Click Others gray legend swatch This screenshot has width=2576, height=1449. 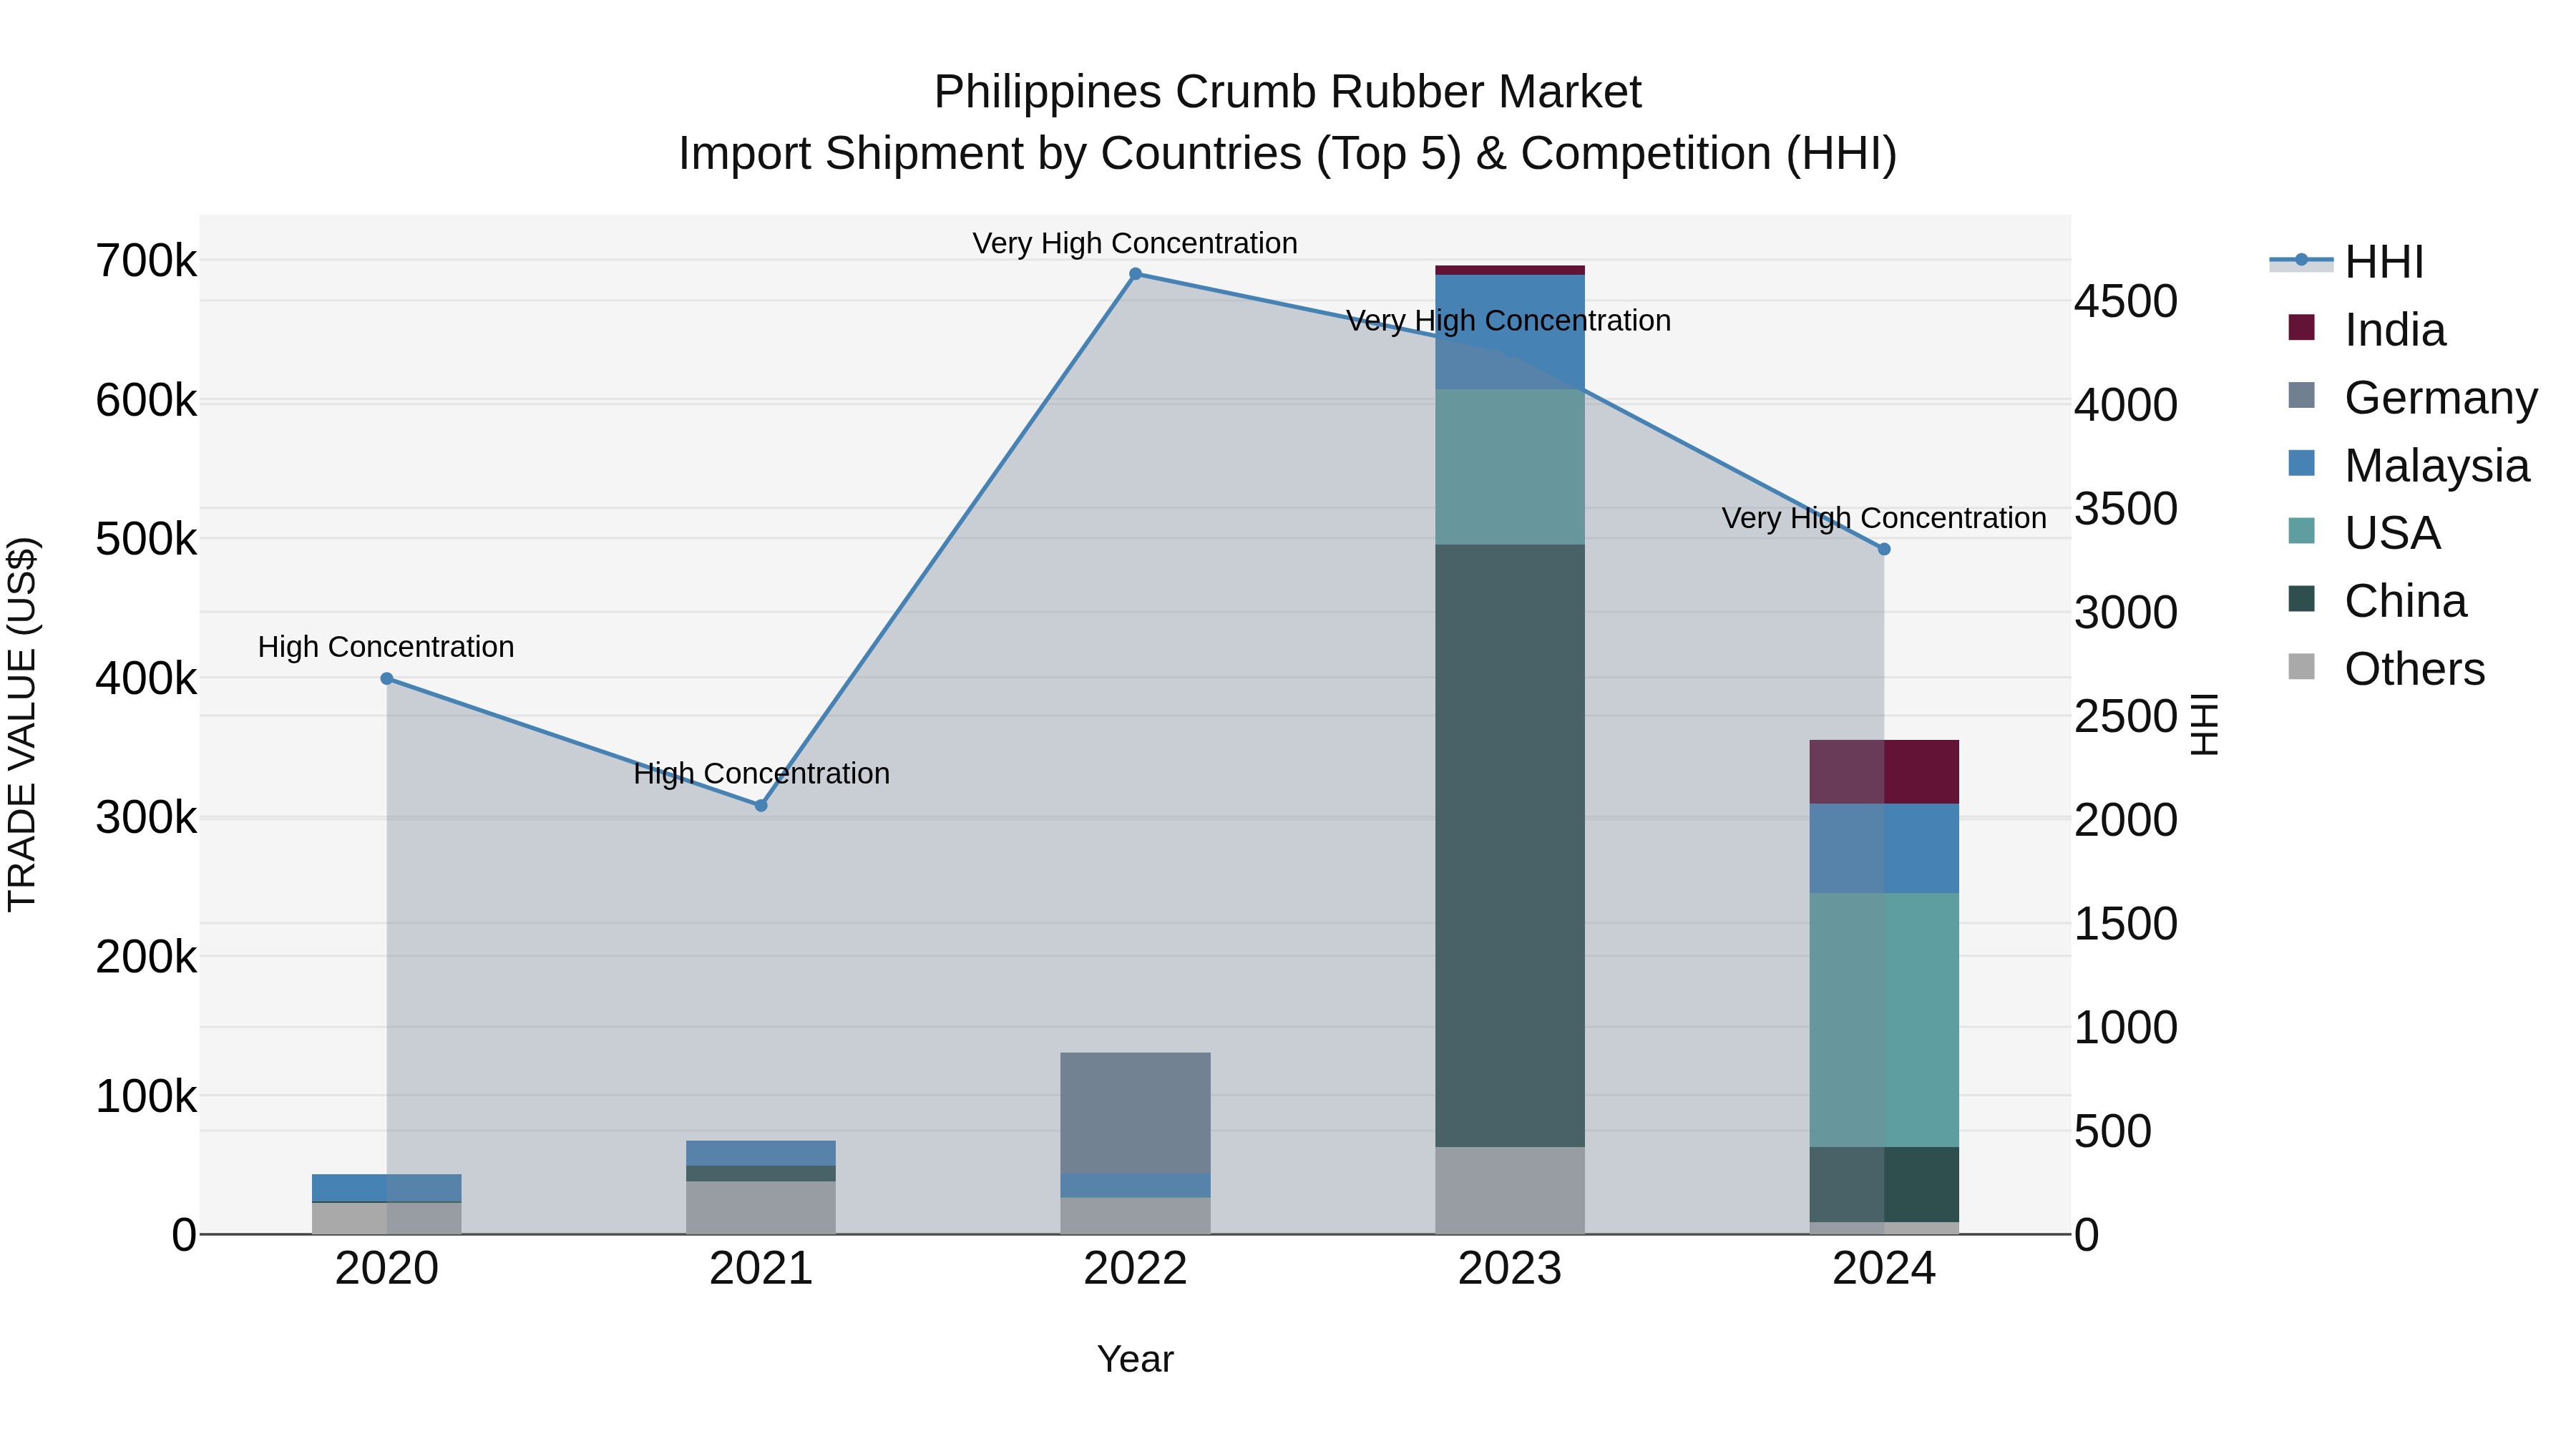2301,667
